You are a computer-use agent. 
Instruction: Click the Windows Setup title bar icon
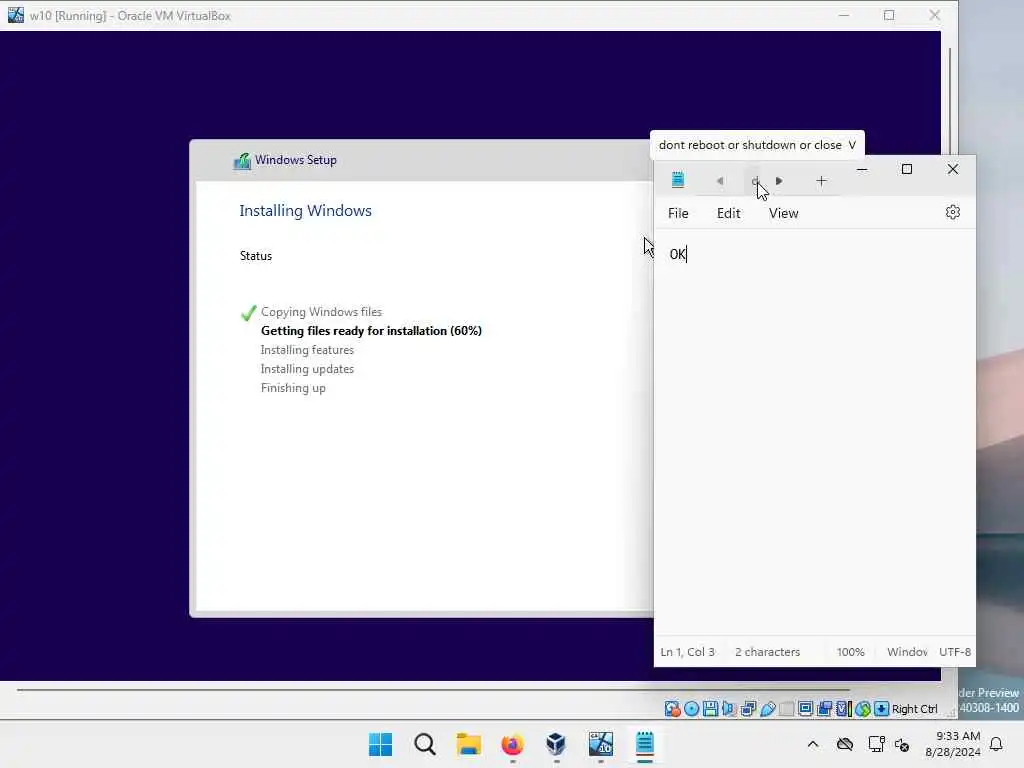click(242, 160)
